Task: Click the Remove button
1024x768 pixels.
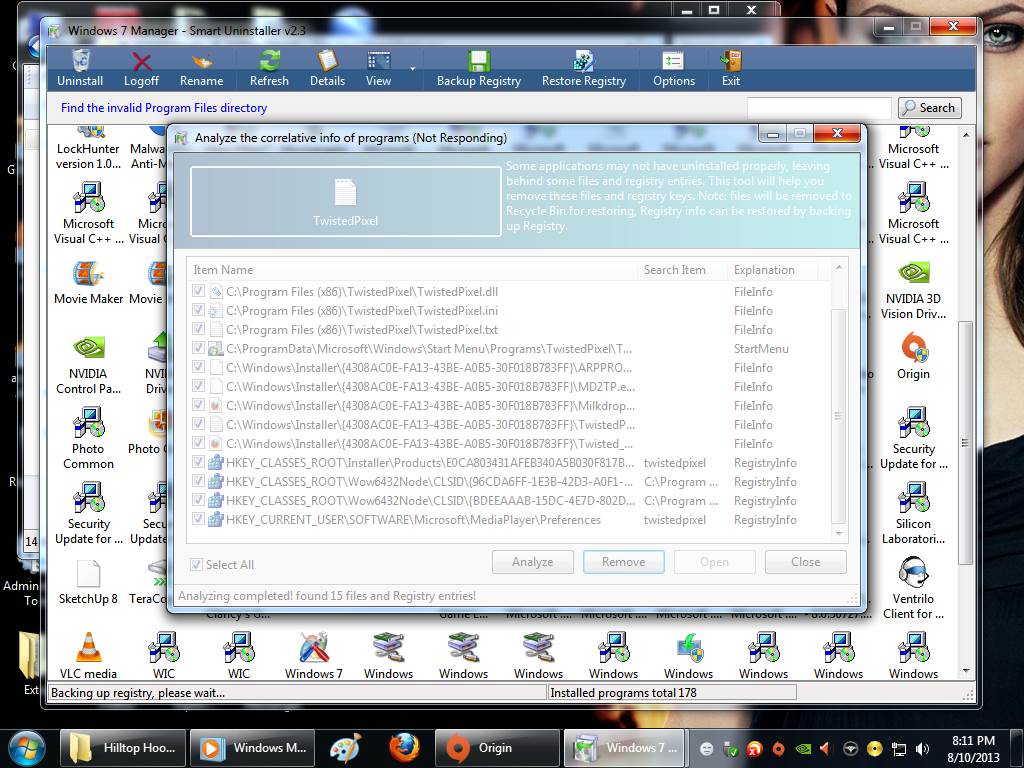Action: (x=623, y=562)
